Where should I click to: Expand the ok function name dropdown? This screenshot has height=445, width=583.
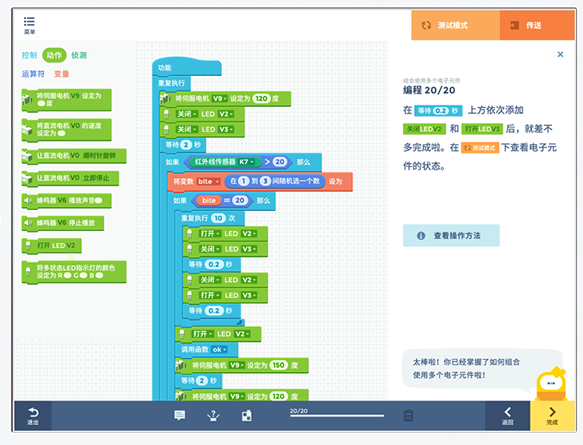[219, 349]
